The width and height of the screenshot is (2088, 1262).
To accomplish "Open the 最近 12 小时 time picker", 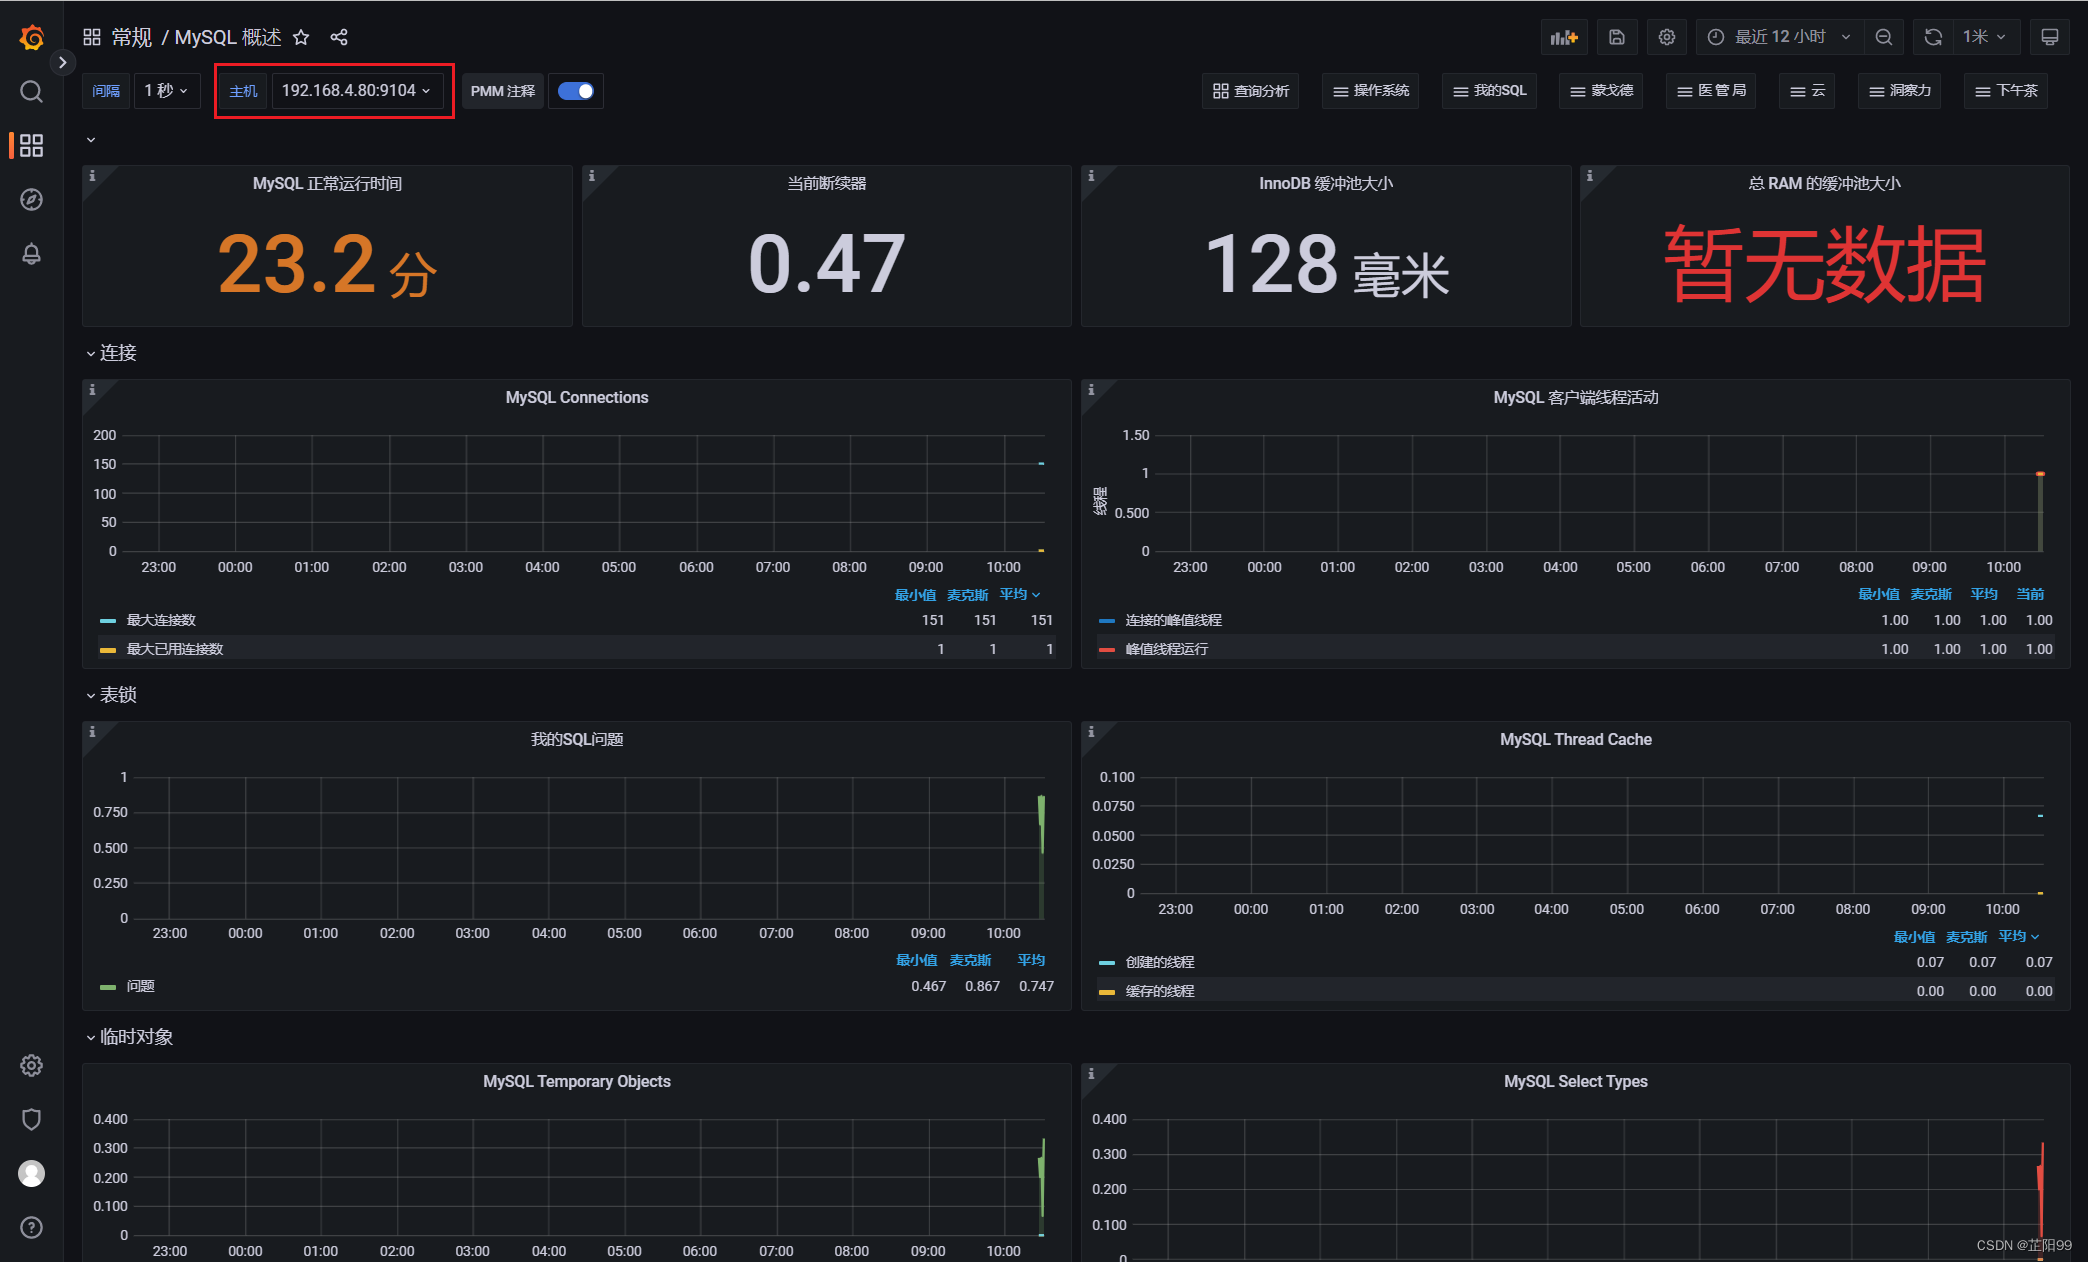I will 1779,37.
